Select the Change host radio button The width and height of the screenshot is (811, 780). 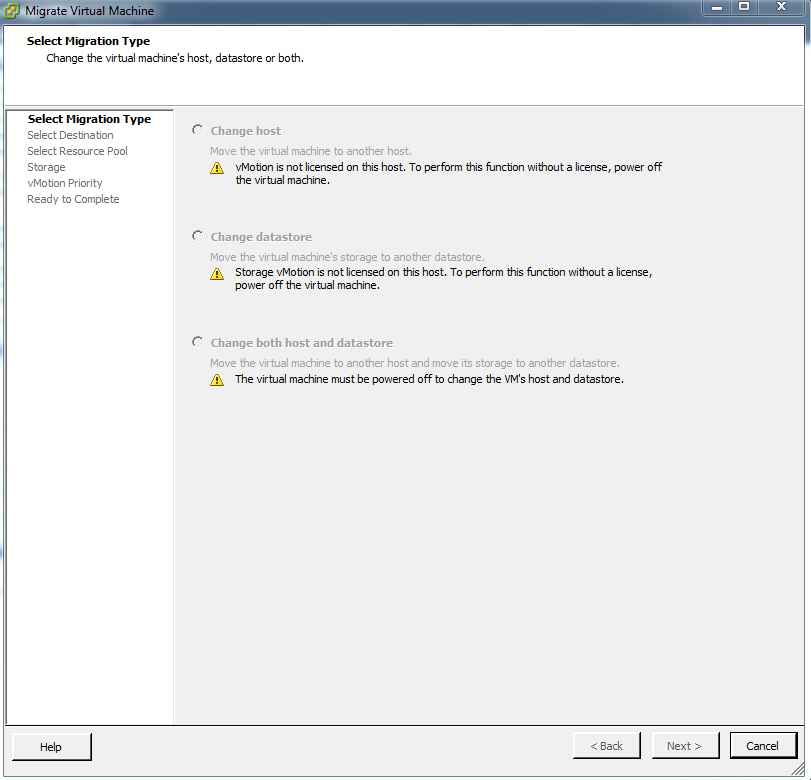click(x=198, y=130)
